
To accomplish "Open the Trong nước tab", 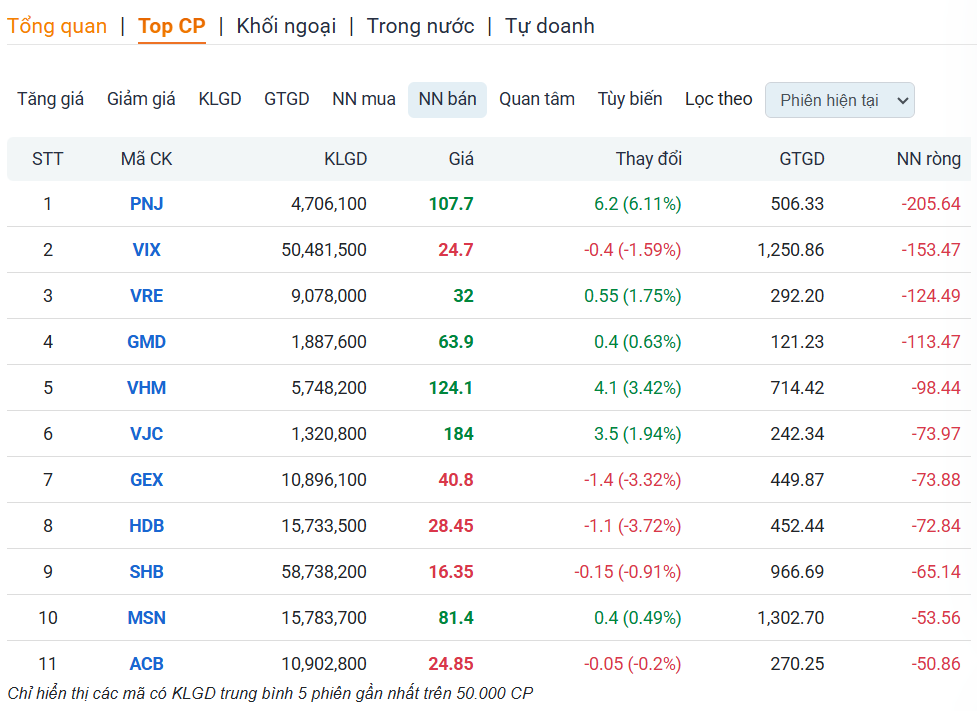I will coord(420,26).
